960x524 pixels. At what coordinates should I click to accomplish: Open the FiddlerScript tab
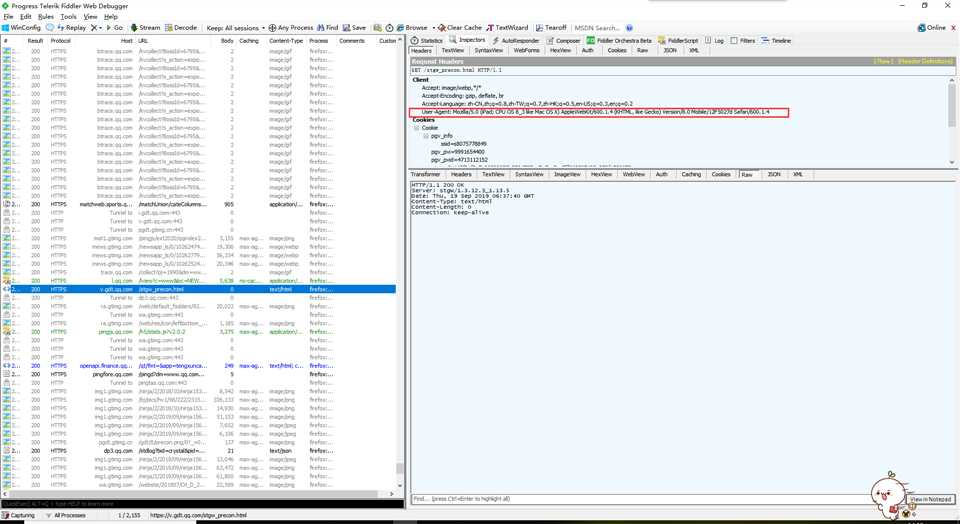tap(678, 40)
